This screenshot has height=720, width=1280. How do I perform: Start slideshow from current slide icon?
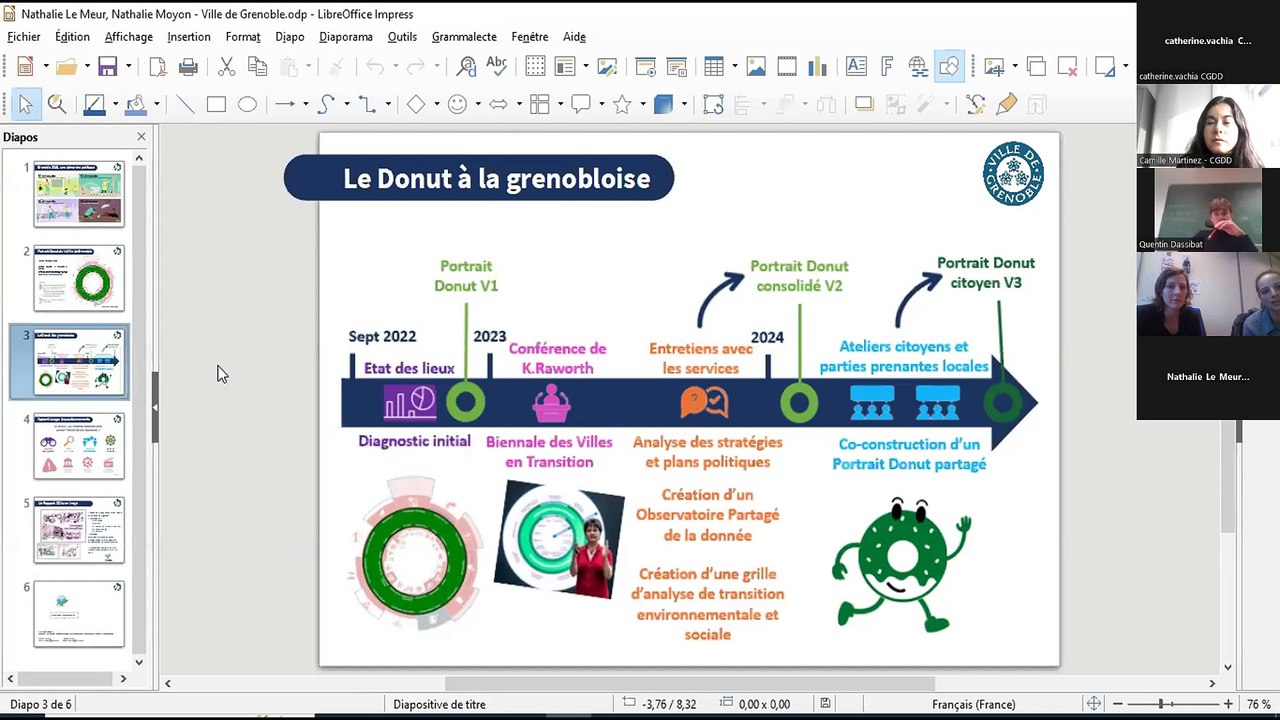tap(676, 67)
